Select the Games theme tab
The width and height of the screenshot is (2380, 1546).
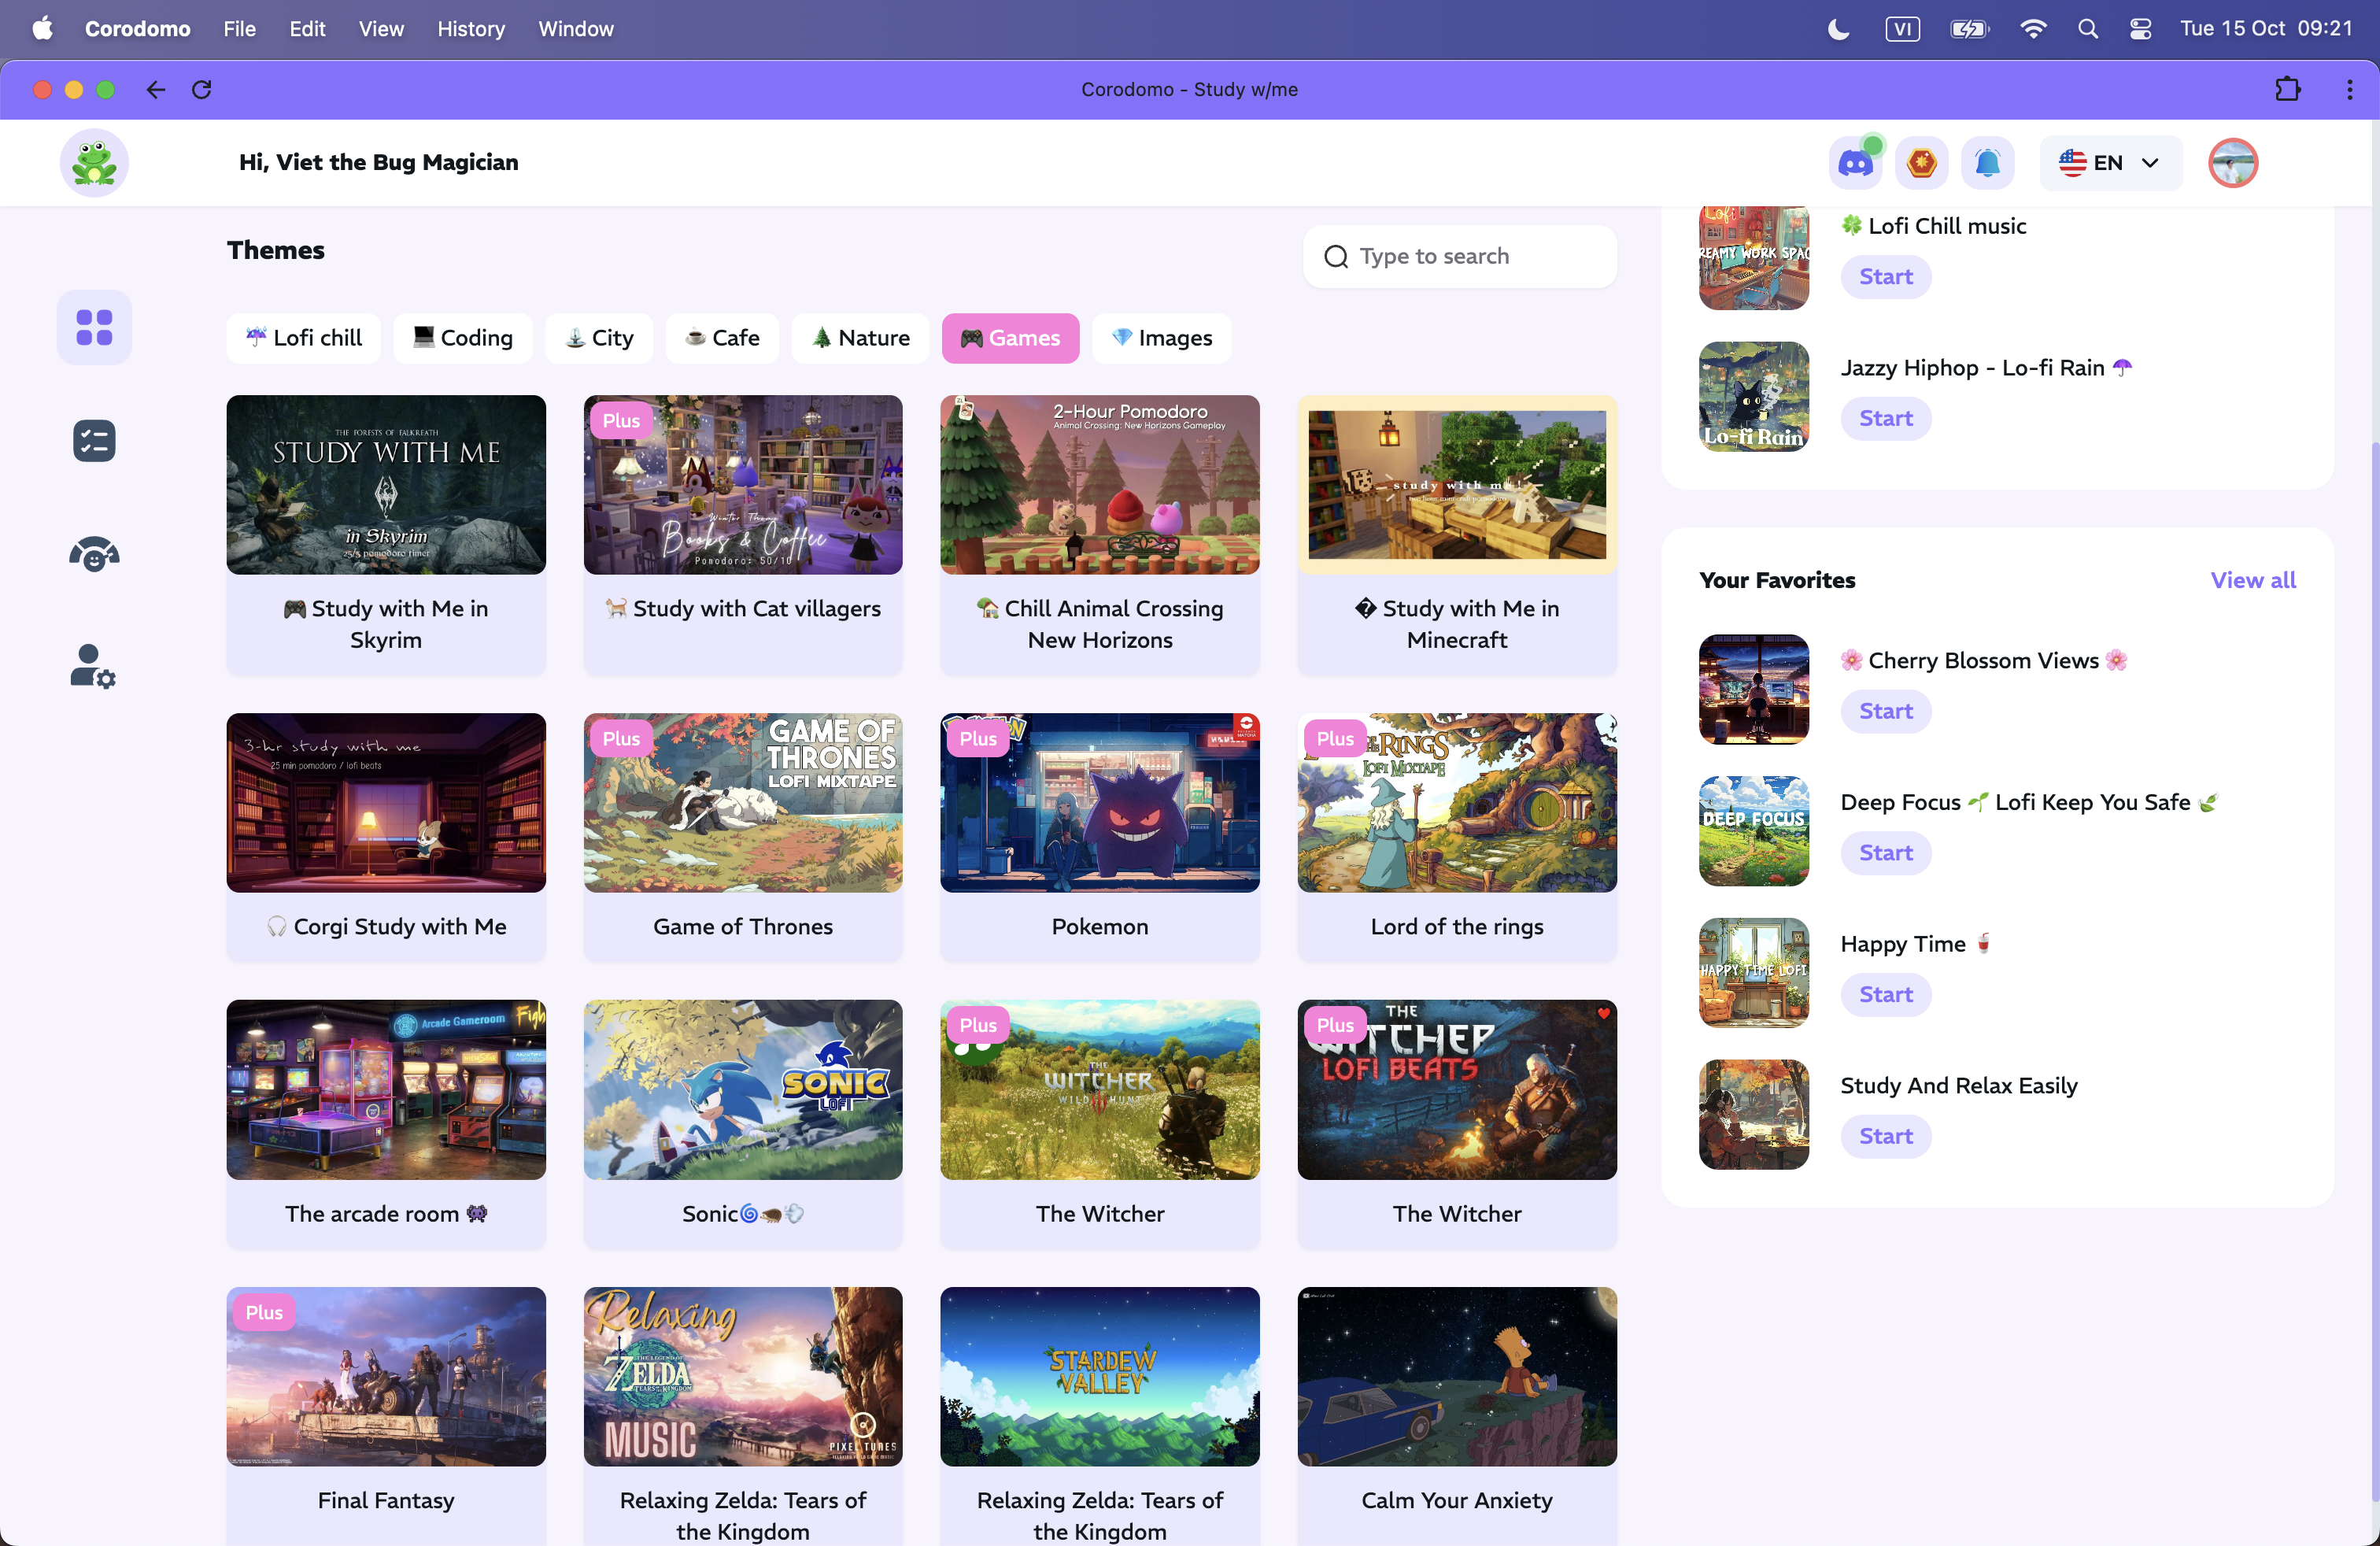(1010, 338)
